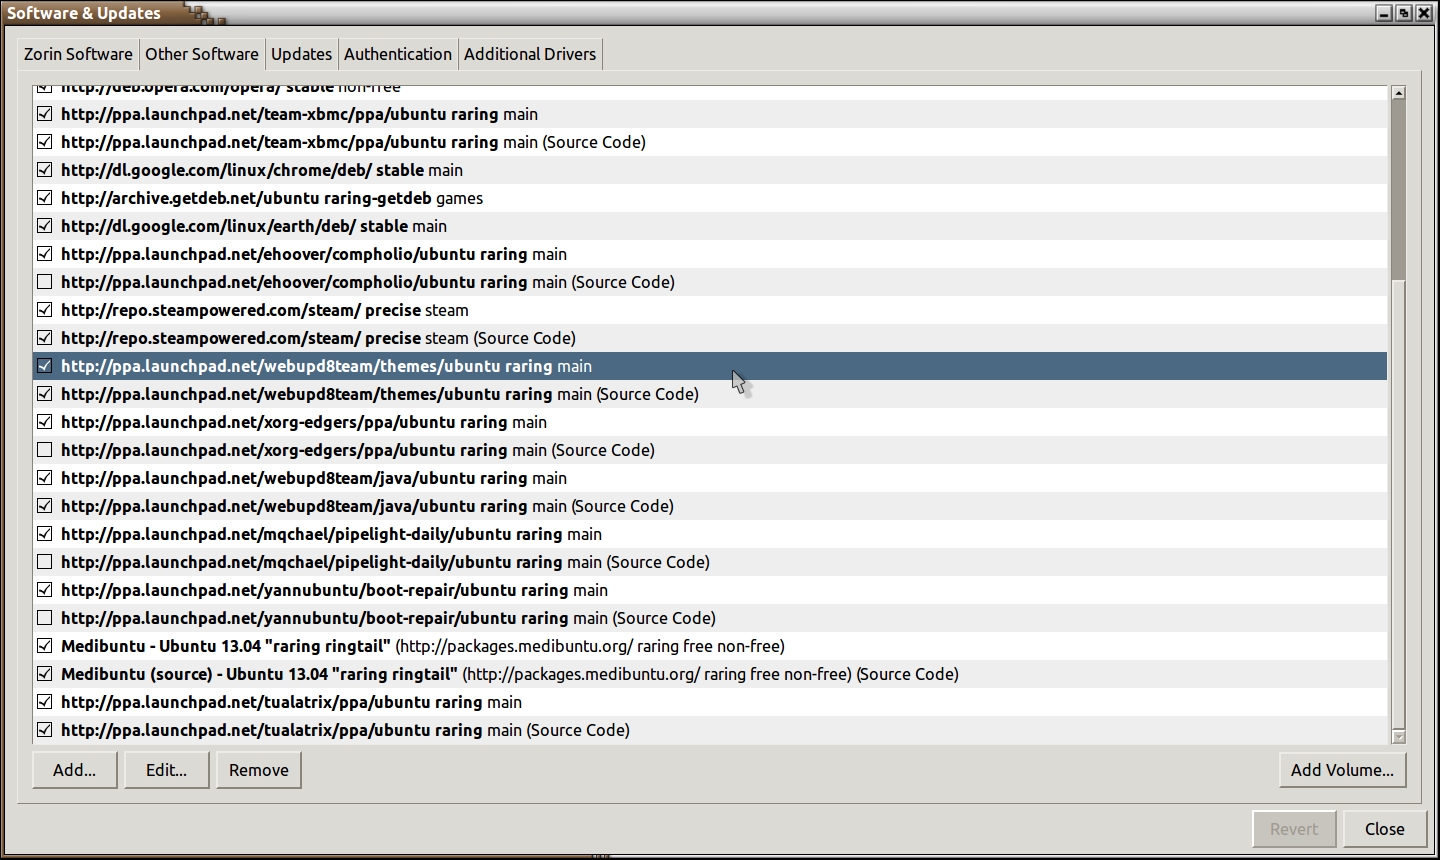Open the Updates tab
The height and width of the screenshot is (860, 1440).
tap(301, 54)
